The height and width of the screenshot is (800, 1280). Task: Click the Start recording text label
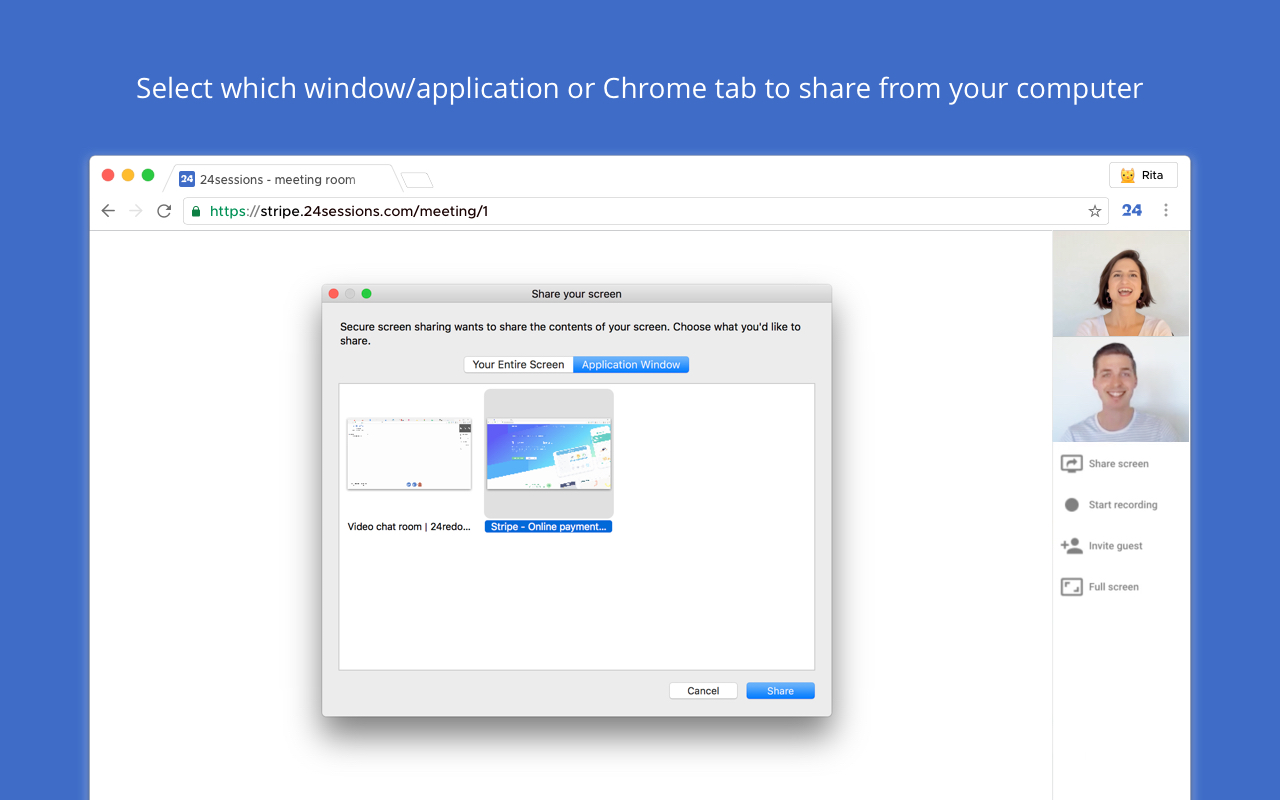1123,505
